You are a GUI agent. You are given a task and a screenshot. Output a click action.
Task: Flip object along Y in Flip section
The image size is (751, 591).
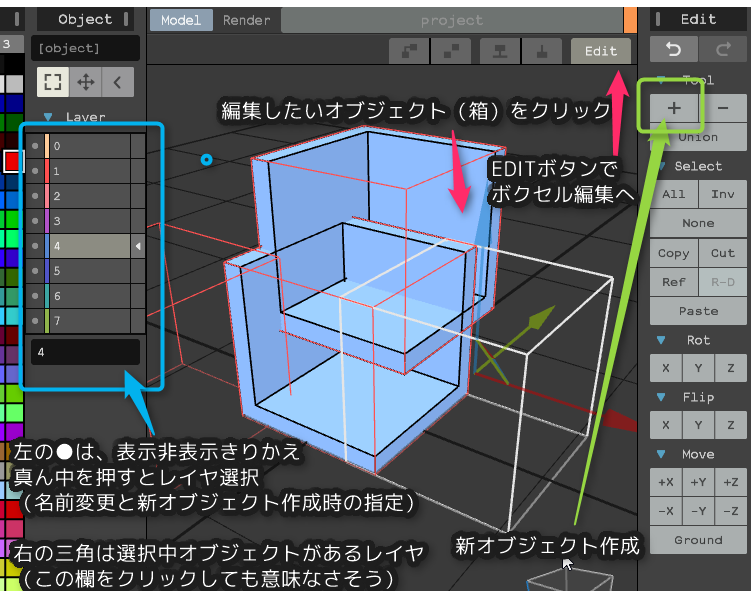tap(698, 425)
